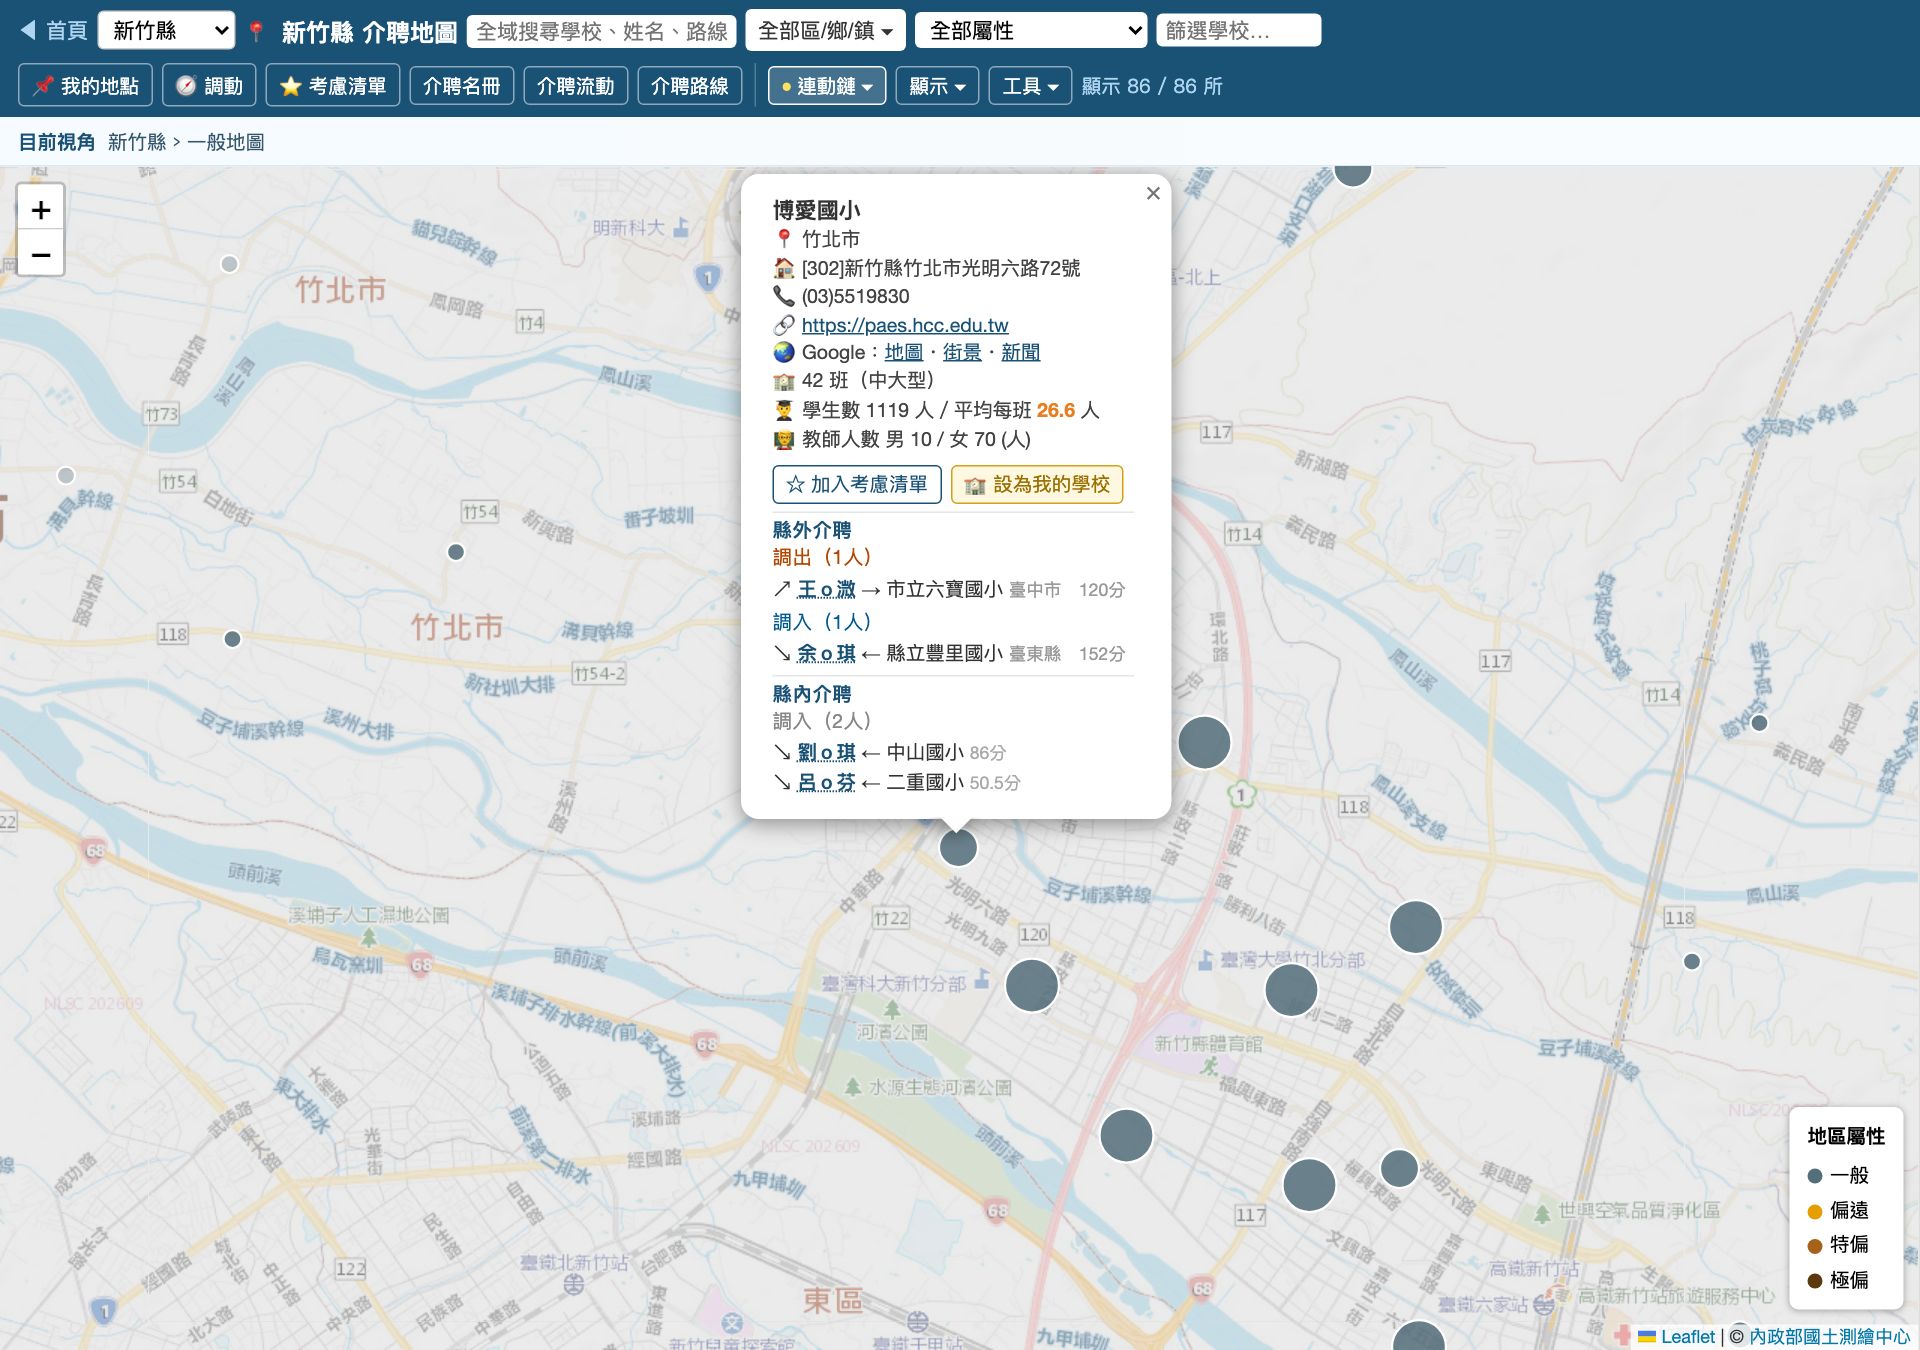Image resolution: width=1920 pixels, height=1350 pixels.
Task: Open the 全部區/鄉/鎮 district dropdown
Action: point(825,31)
